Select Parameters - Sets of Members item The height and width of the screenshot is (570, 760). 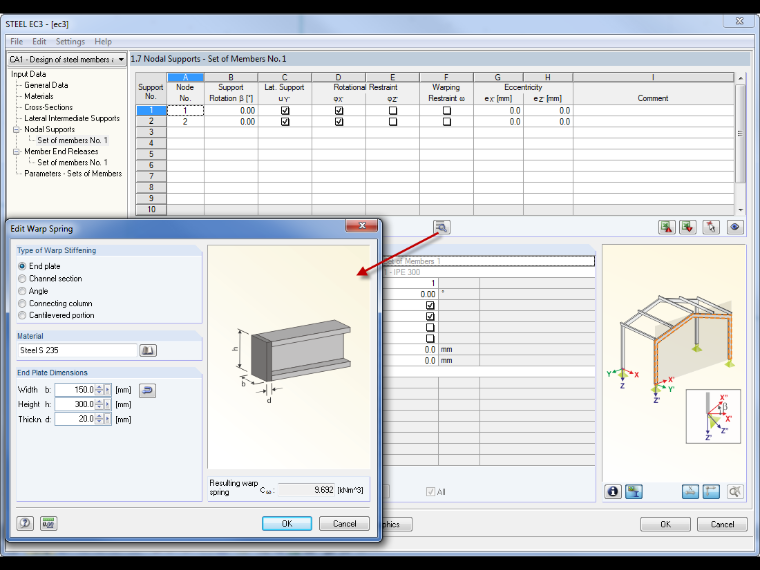pyautogui.click(x=73, y=174)
